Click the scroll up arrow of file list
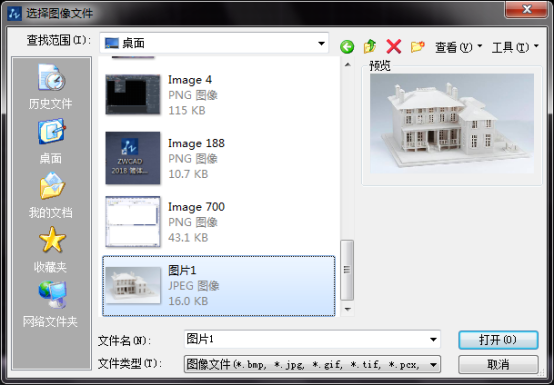This screenshot has height=386, width=554. 348,65
